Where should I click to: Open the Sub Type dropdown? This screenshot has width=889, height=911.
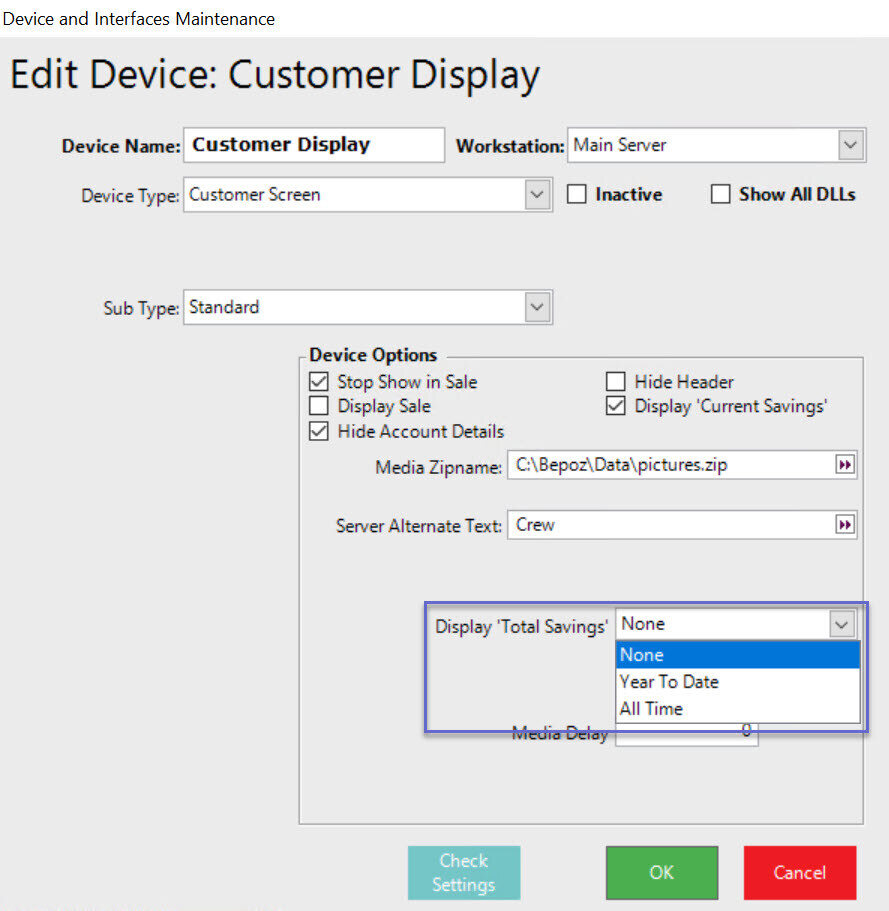click(x=538, y=307)
